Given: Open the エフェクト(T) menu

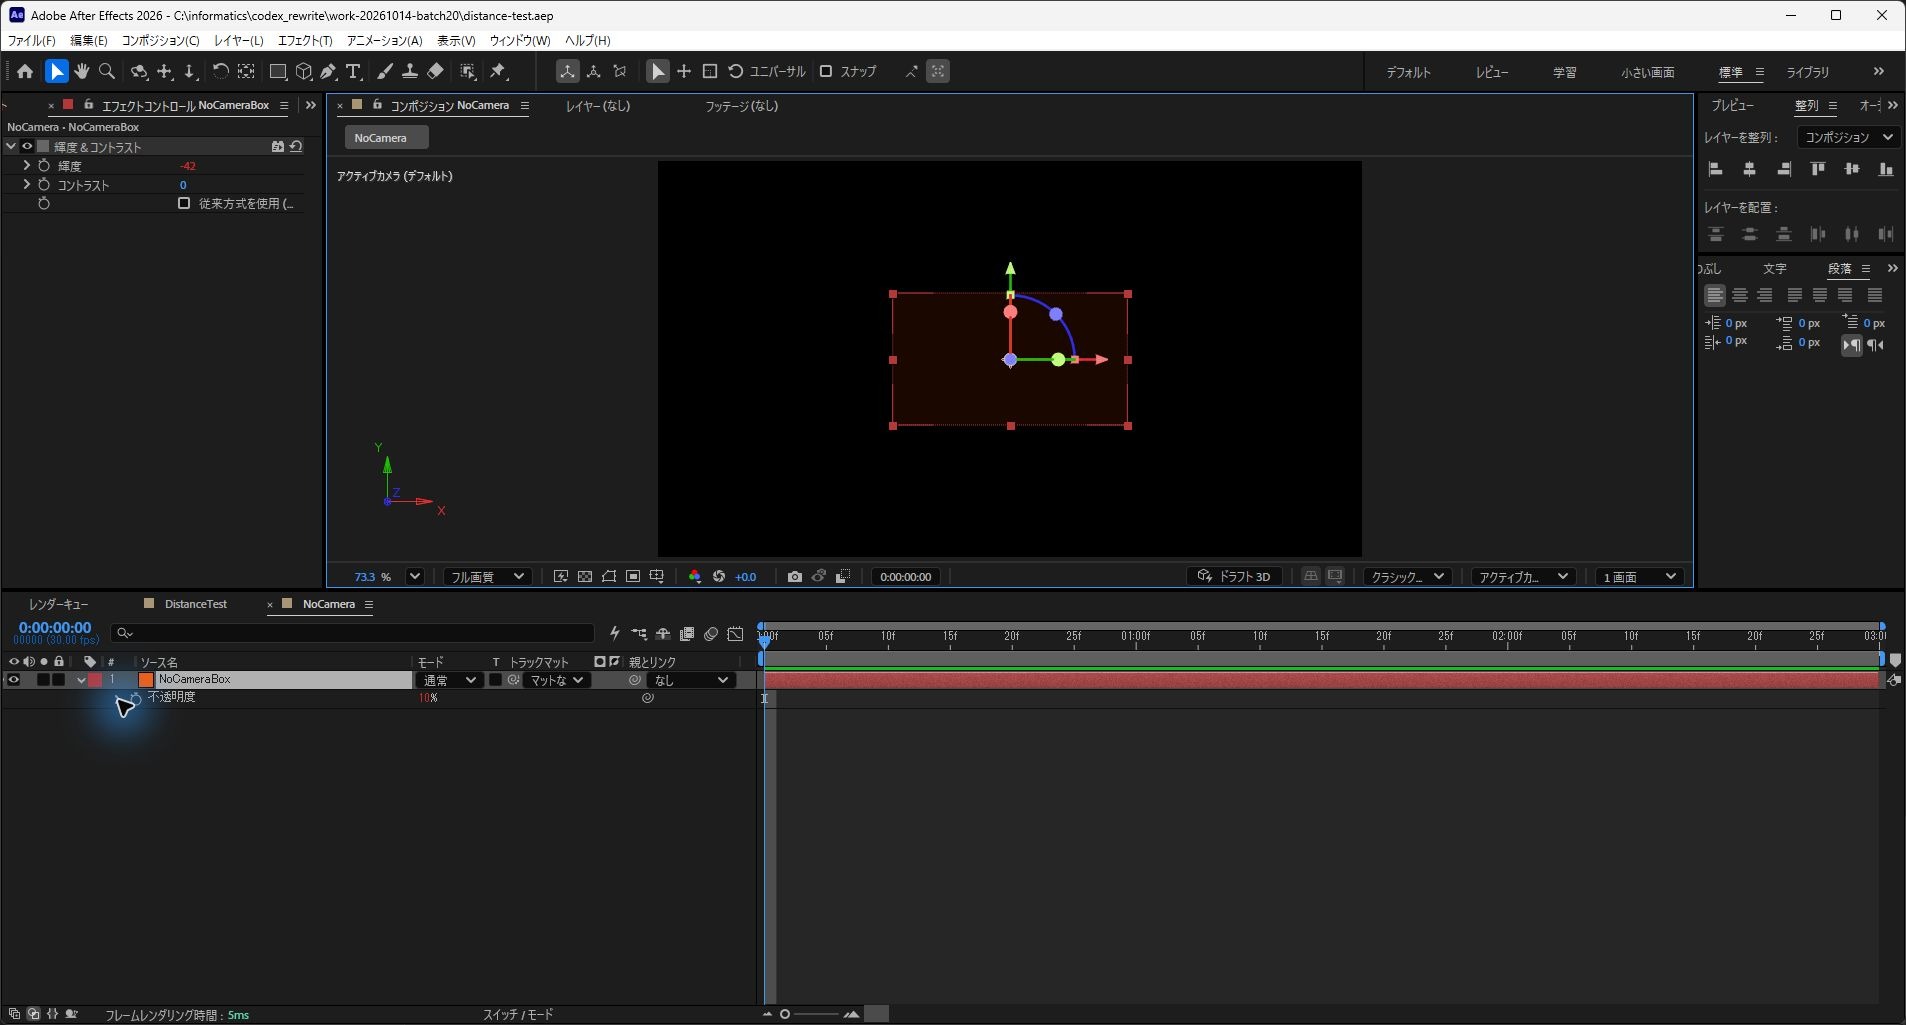Looking at the screenshot, I should pyautogui.click(x=305, y=40).
